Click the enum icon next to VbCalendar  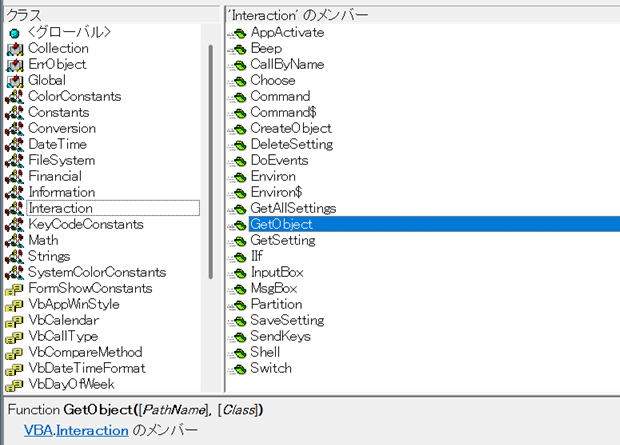point(14,322)
